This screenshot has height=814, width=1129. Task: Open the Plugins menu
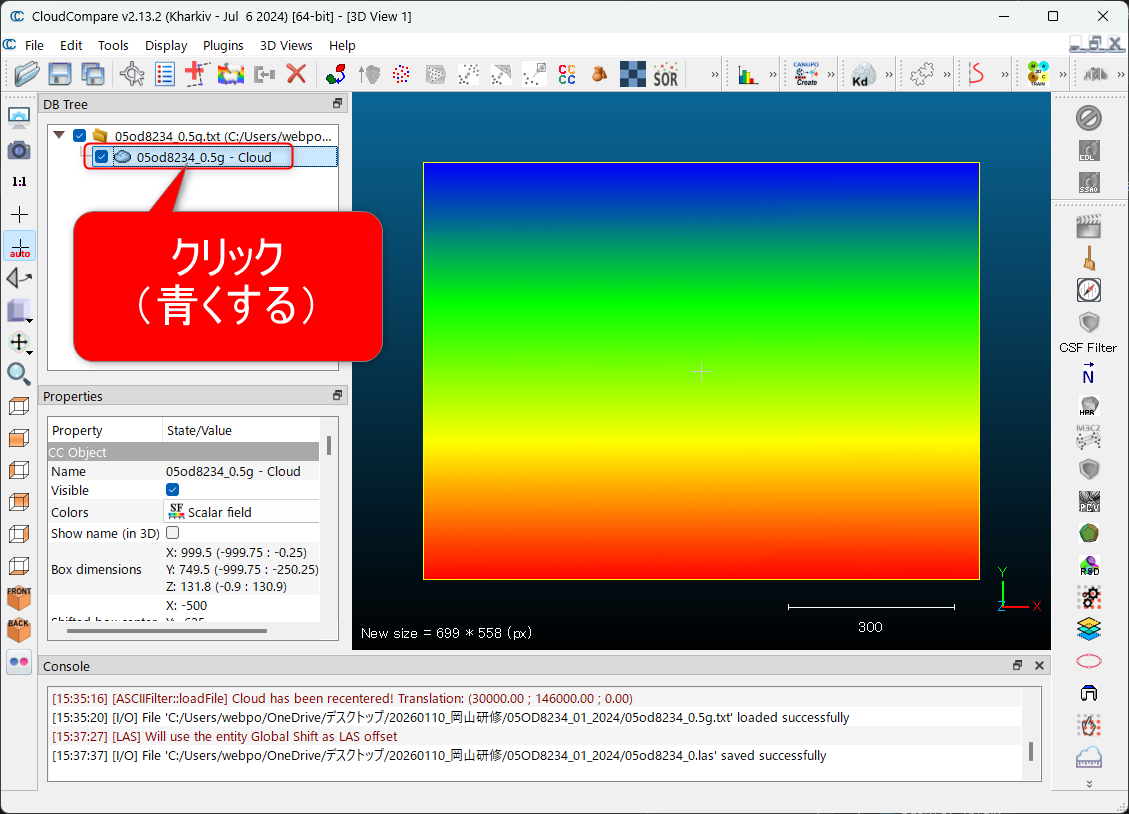click(x=223, y=45)
